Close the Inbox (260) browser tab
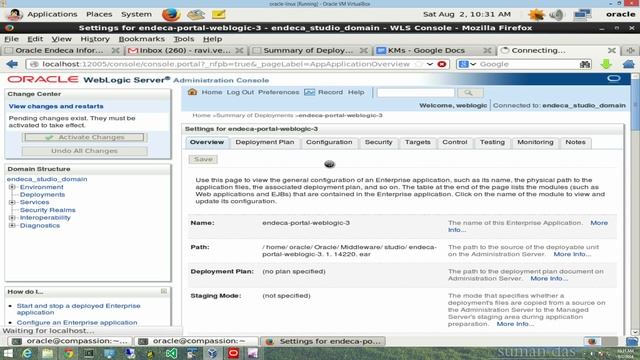Viewport: 640px width, 360px height. [240, 51]
